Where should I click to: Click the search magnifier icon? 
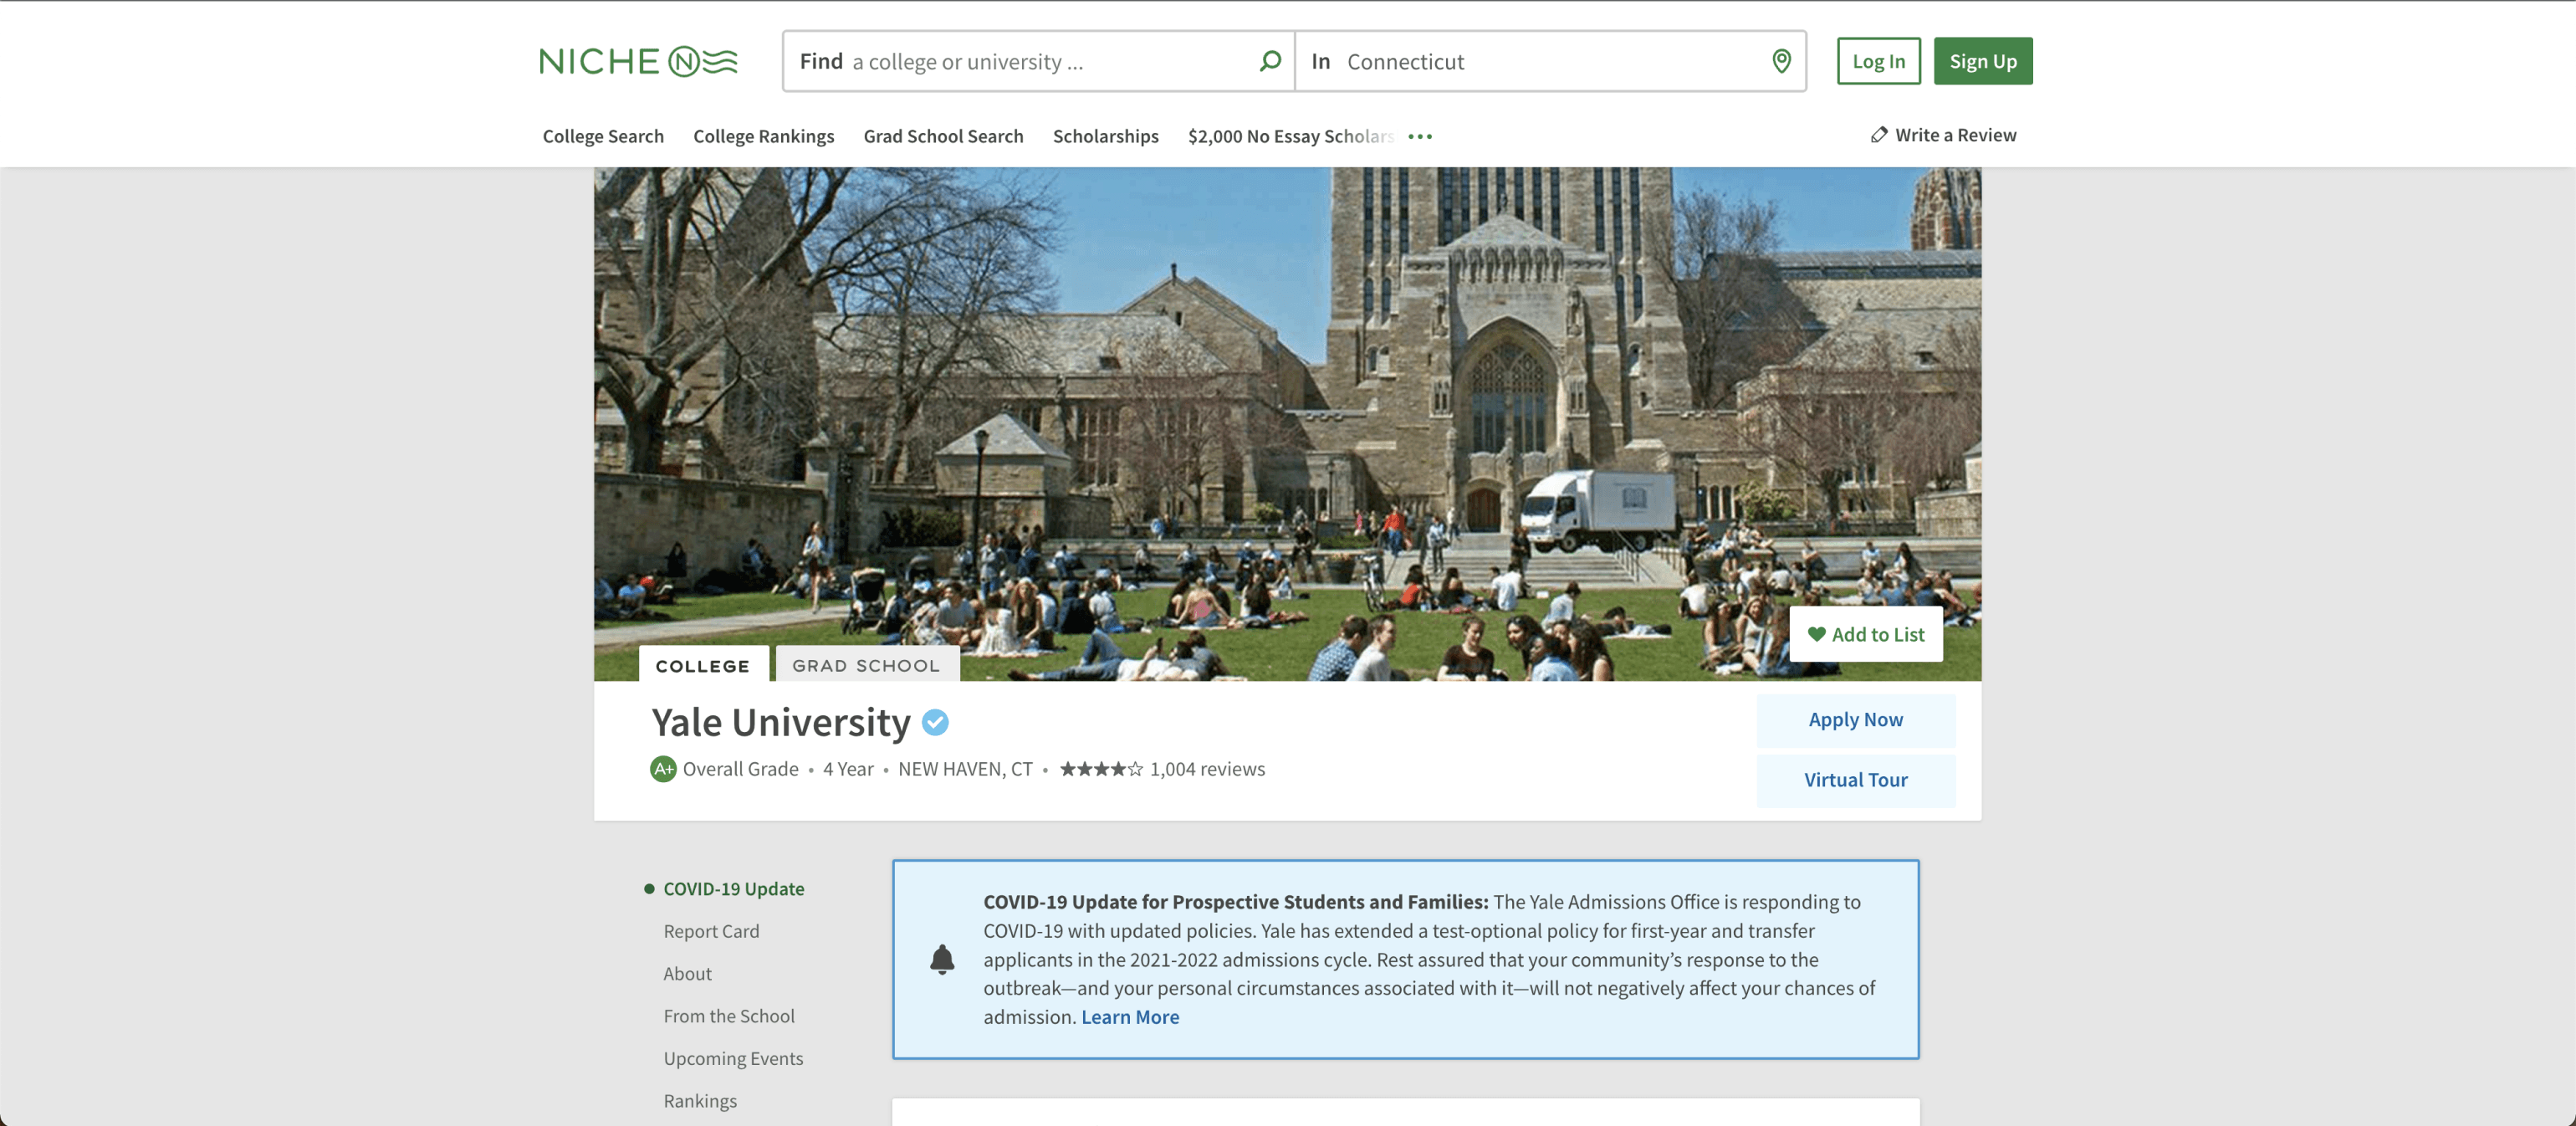(x=1269, y=62)
